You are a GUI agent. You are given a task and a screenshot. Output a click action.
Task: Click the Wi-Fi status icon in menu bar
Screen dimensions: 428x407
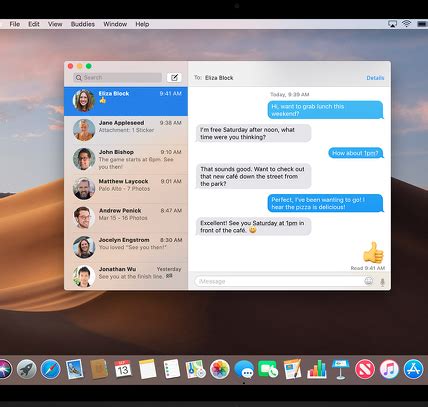pyautogui.click(x=406, y=24)
